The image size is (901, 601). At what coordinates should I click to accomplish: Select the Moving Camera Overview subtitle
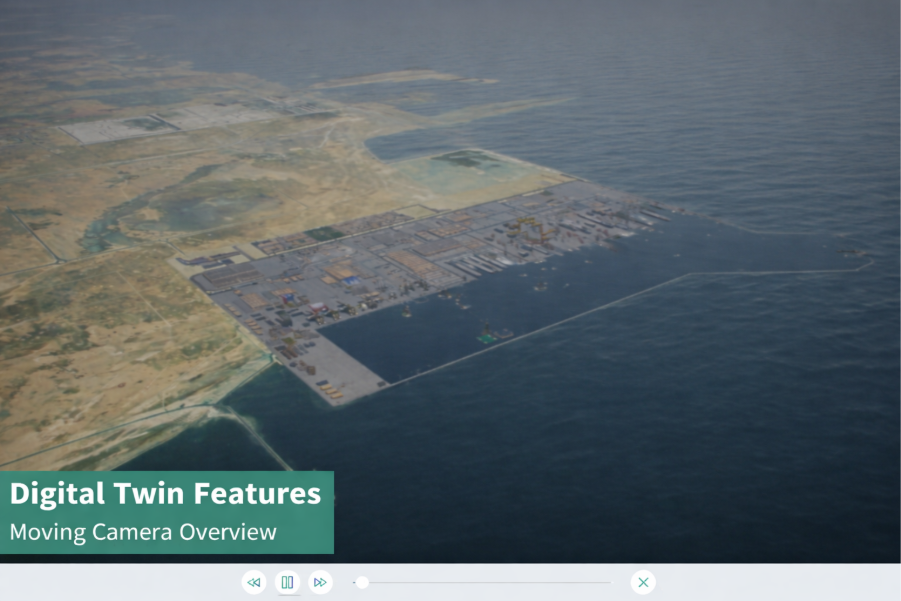[143, 532]
